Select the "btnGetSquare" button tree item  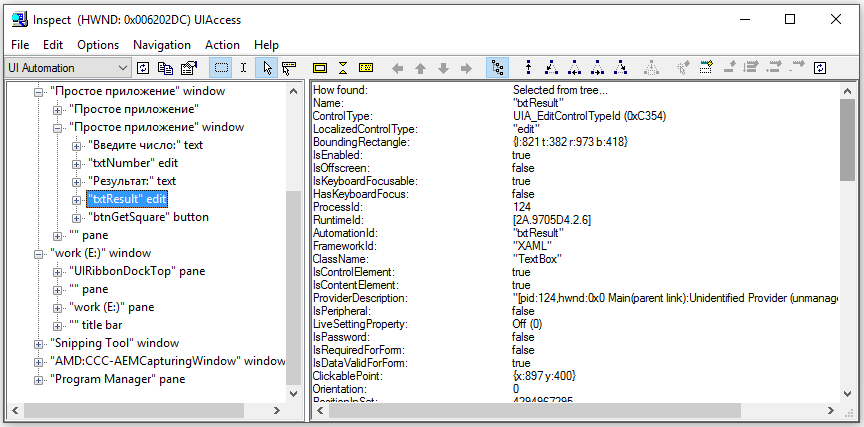point(148,217)
